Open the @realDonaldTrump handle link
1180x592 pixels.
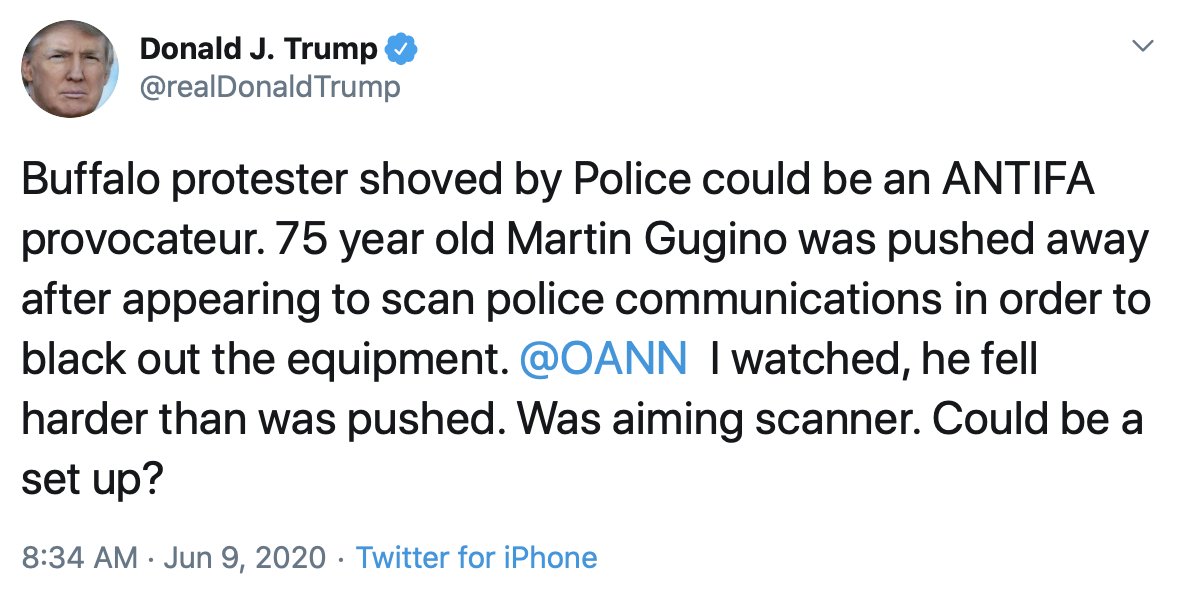pos(269,87)
